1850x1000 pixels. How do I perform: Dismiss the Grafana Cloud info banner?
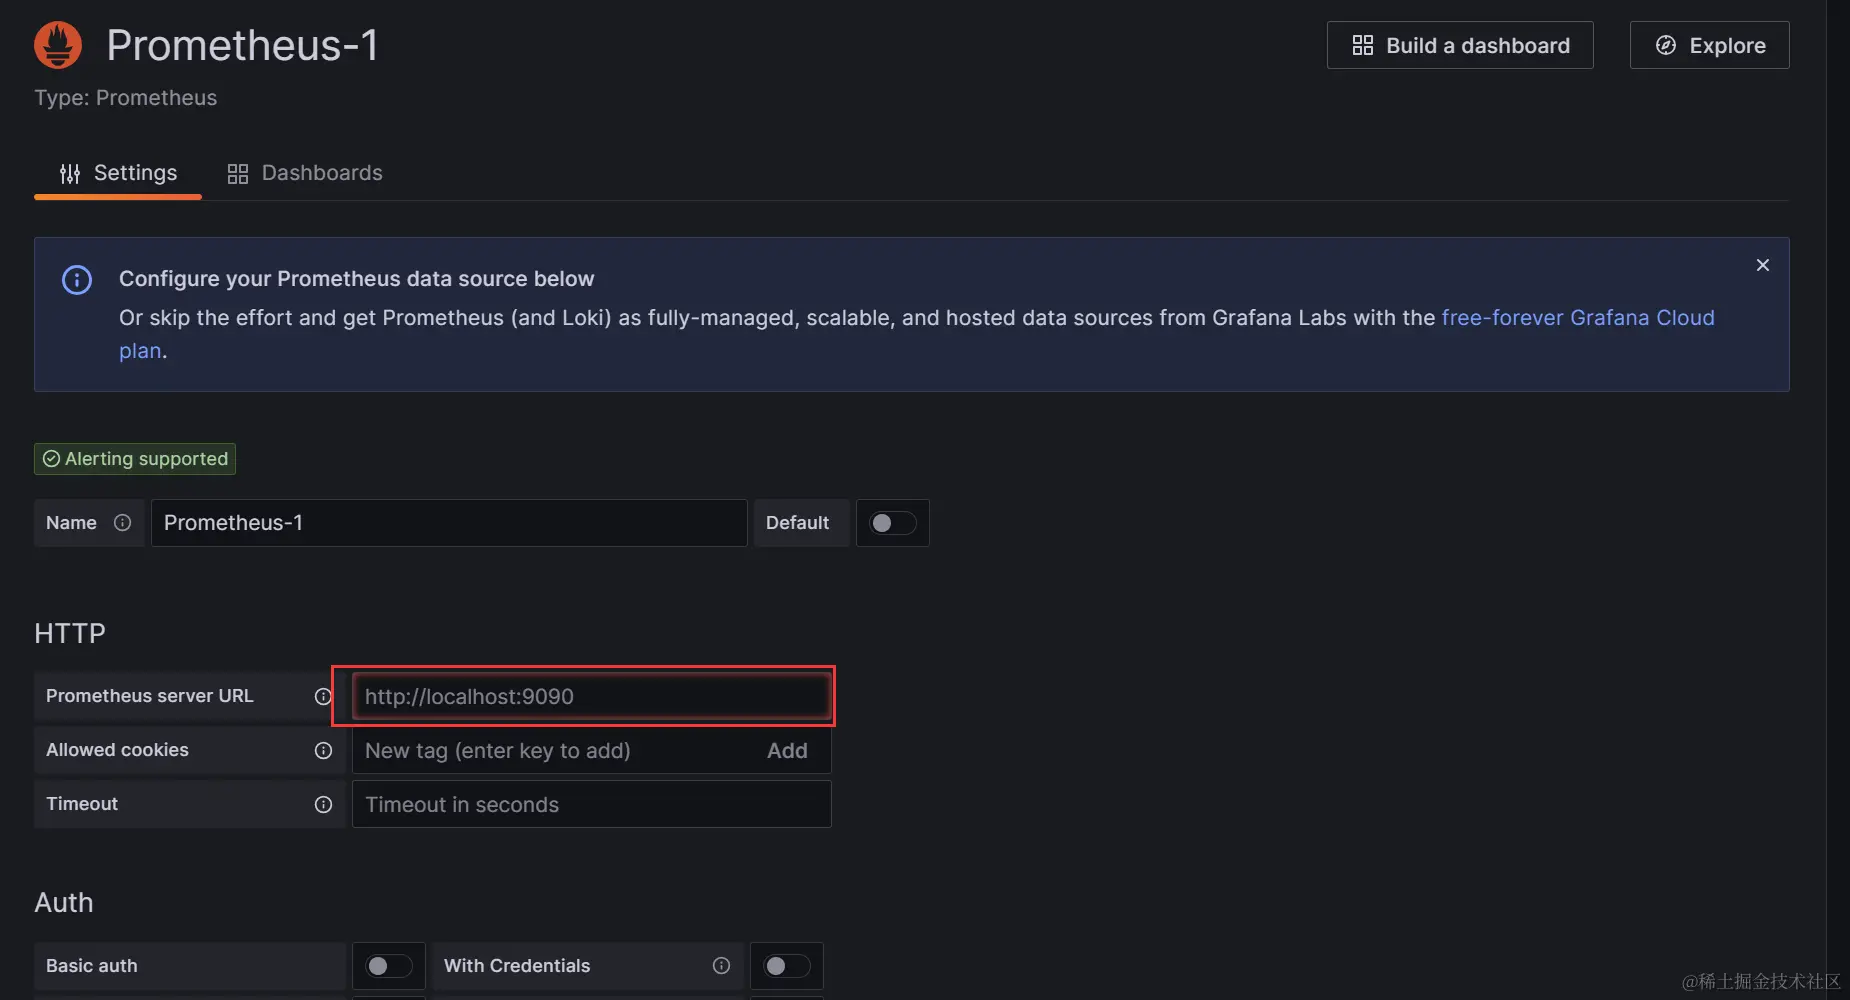coord(1763,265)
